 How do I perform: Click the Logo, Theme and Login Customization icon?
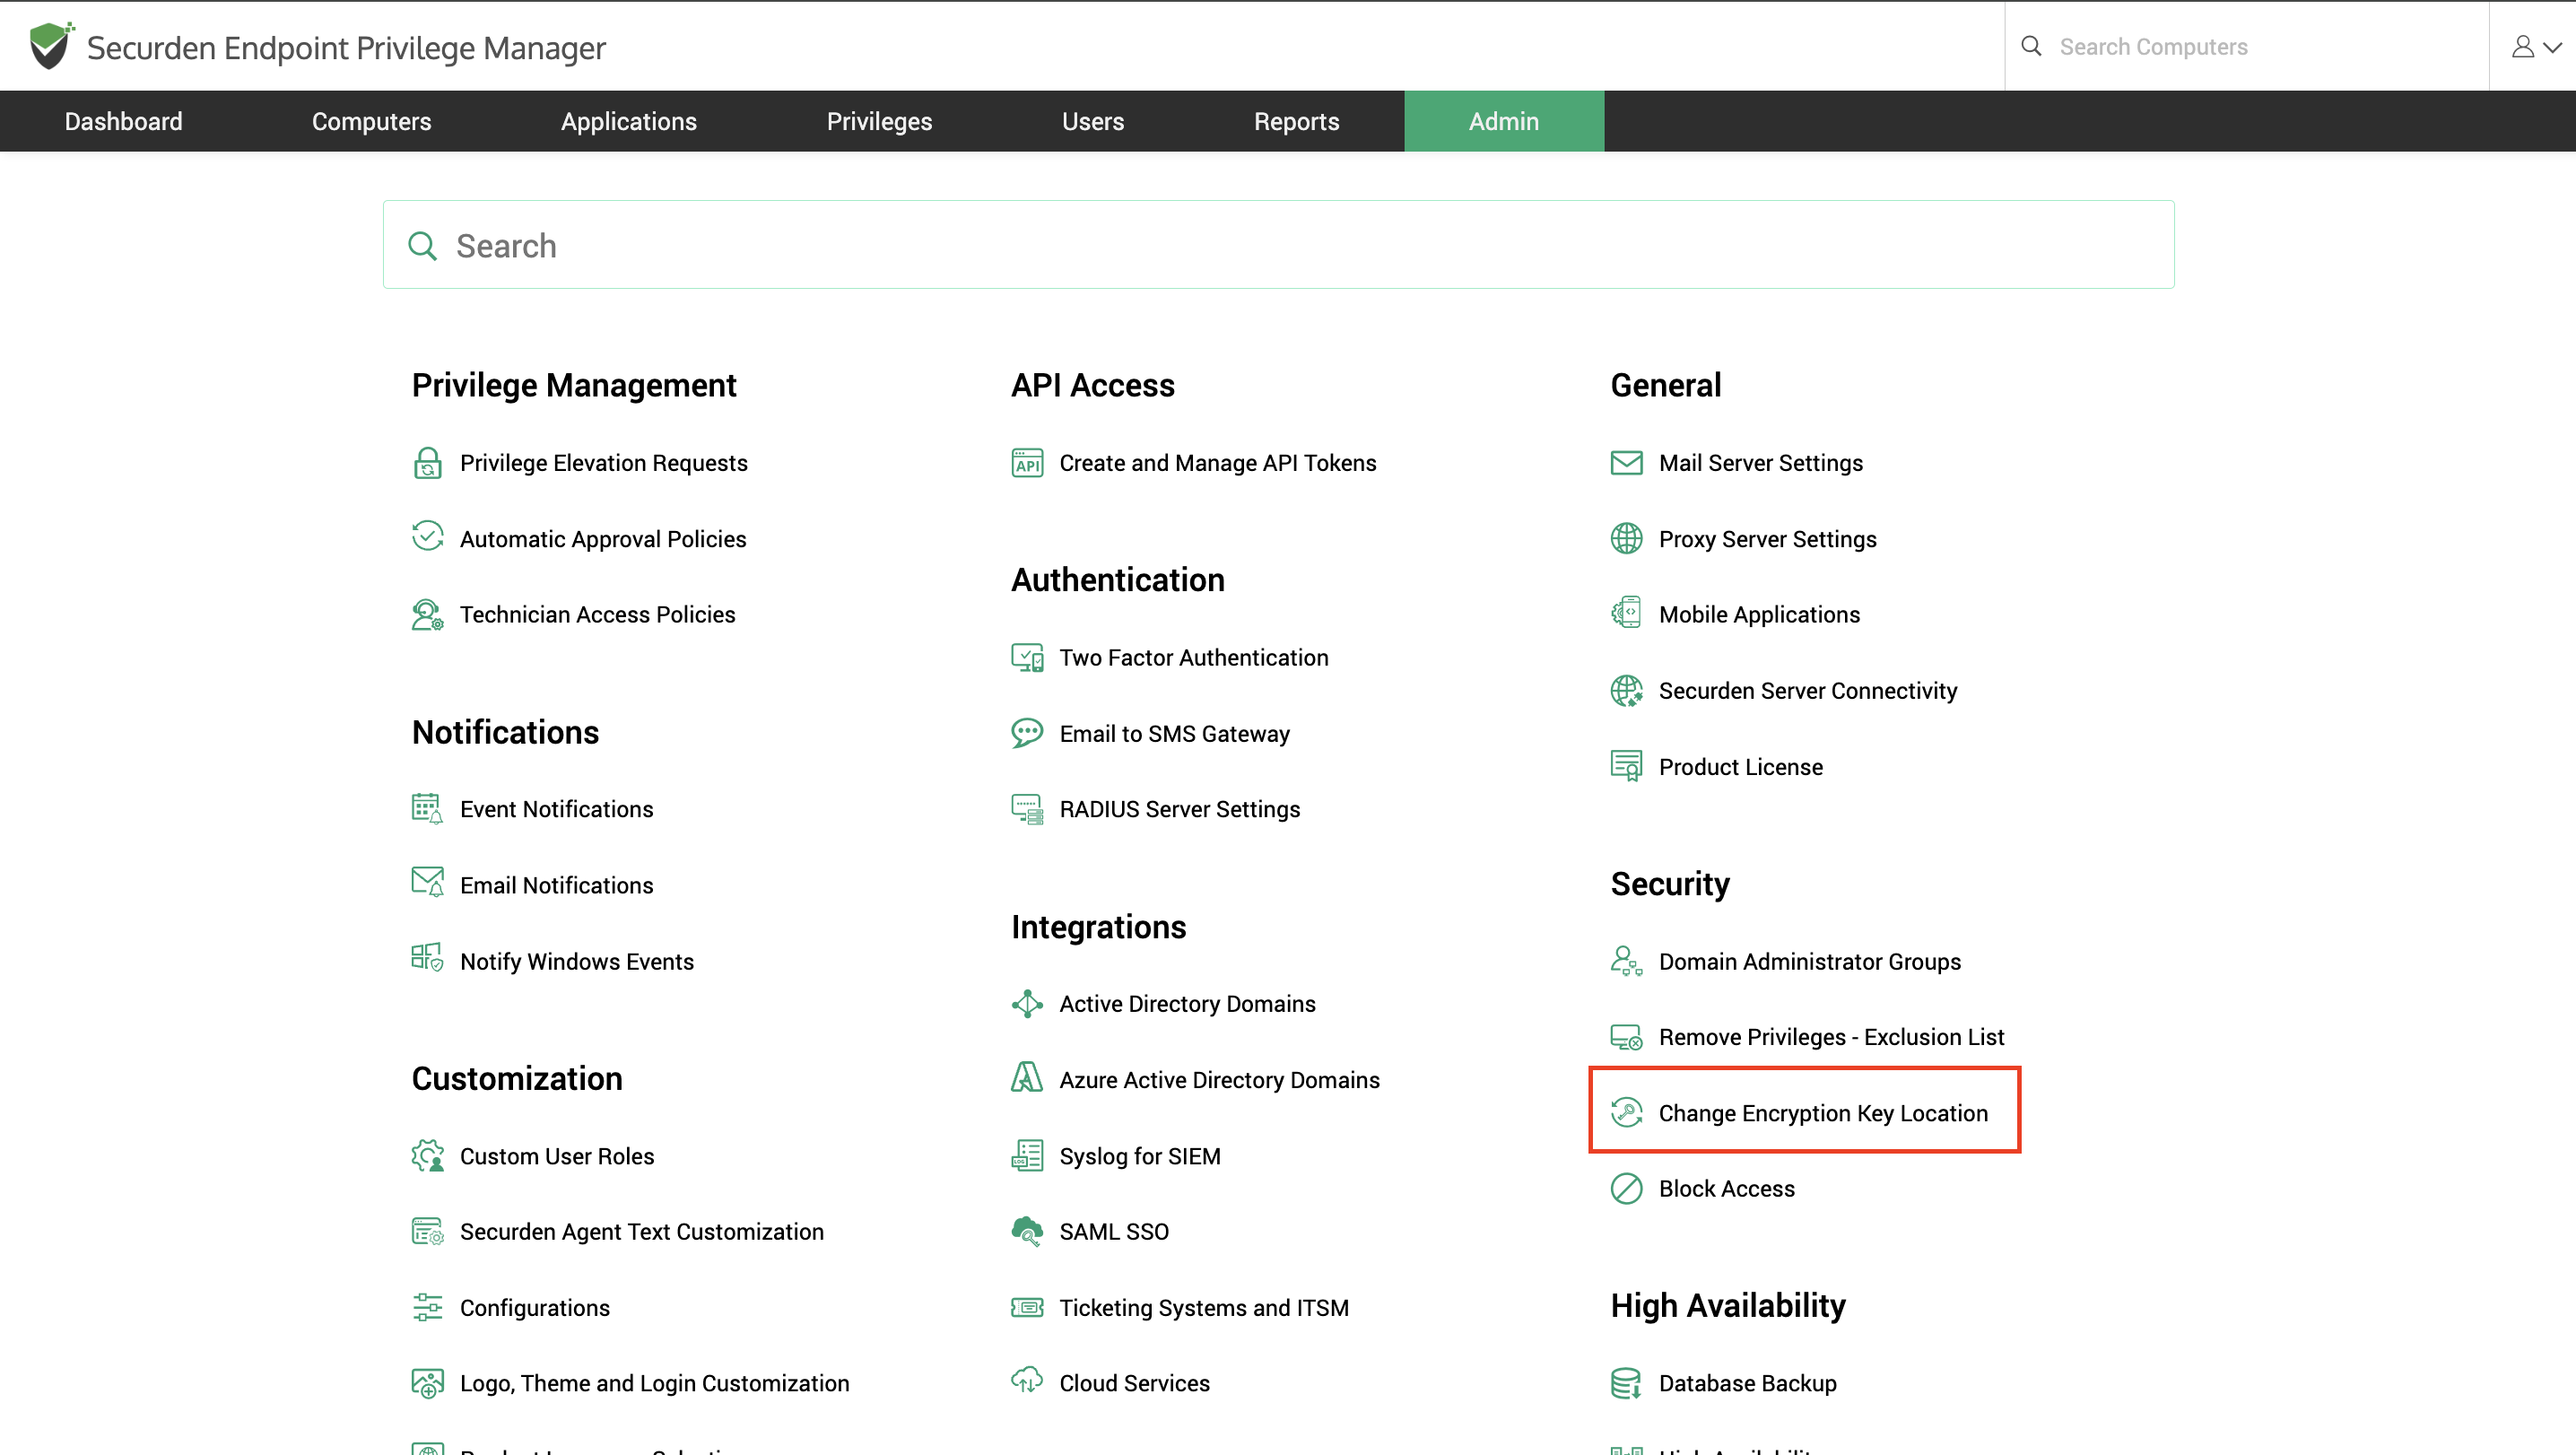427,1383
